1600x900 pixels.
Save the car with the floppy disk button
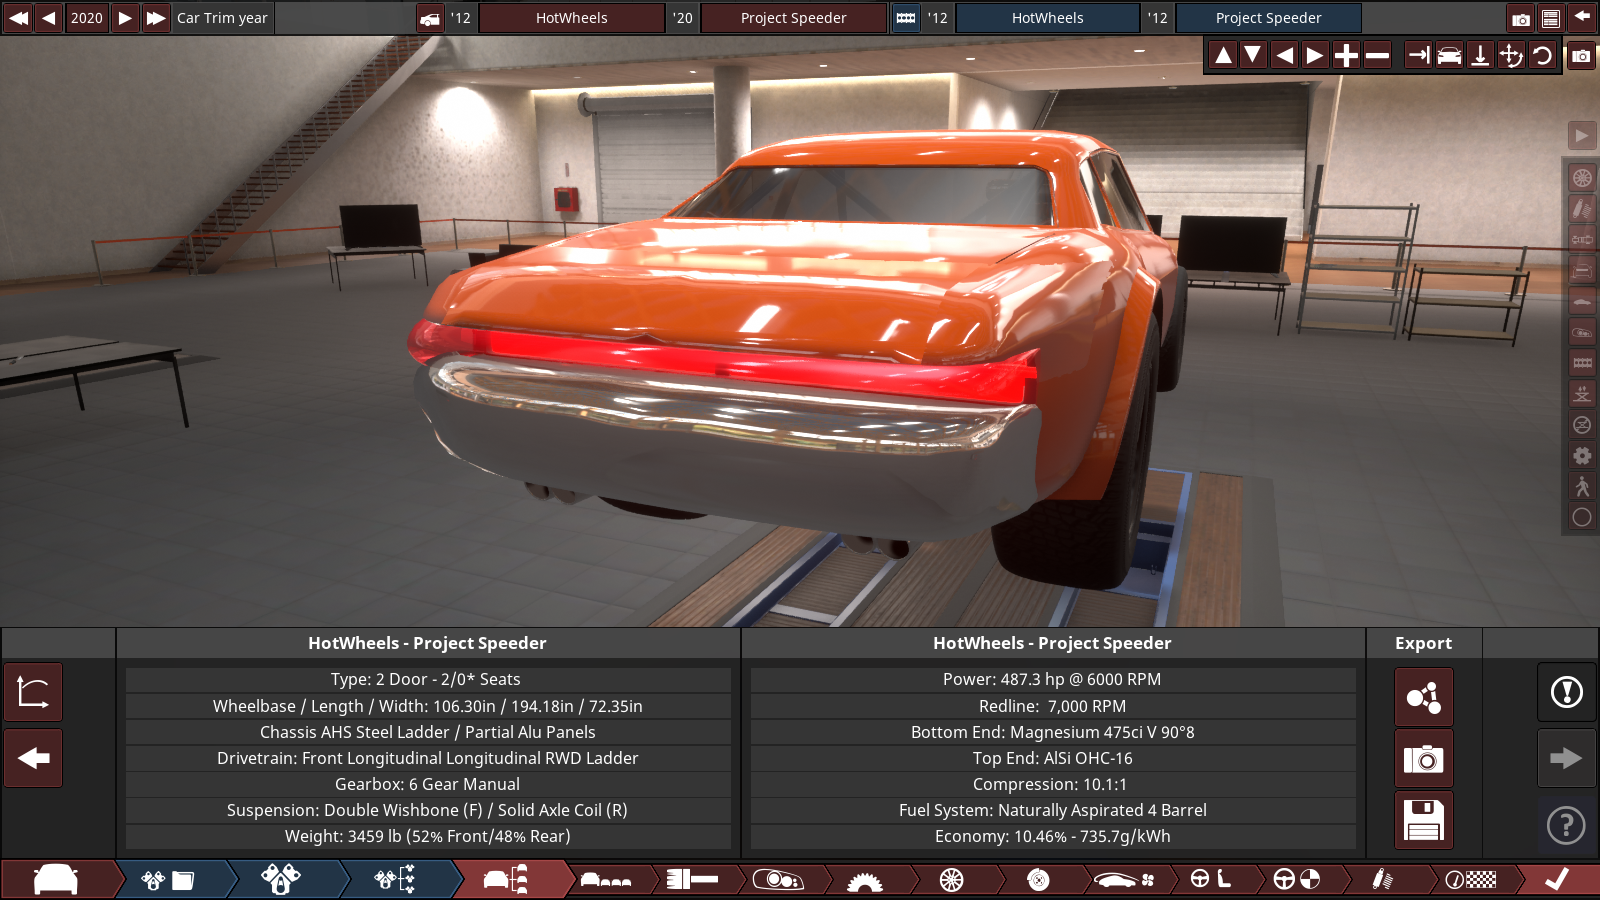tap(1424, 820)
